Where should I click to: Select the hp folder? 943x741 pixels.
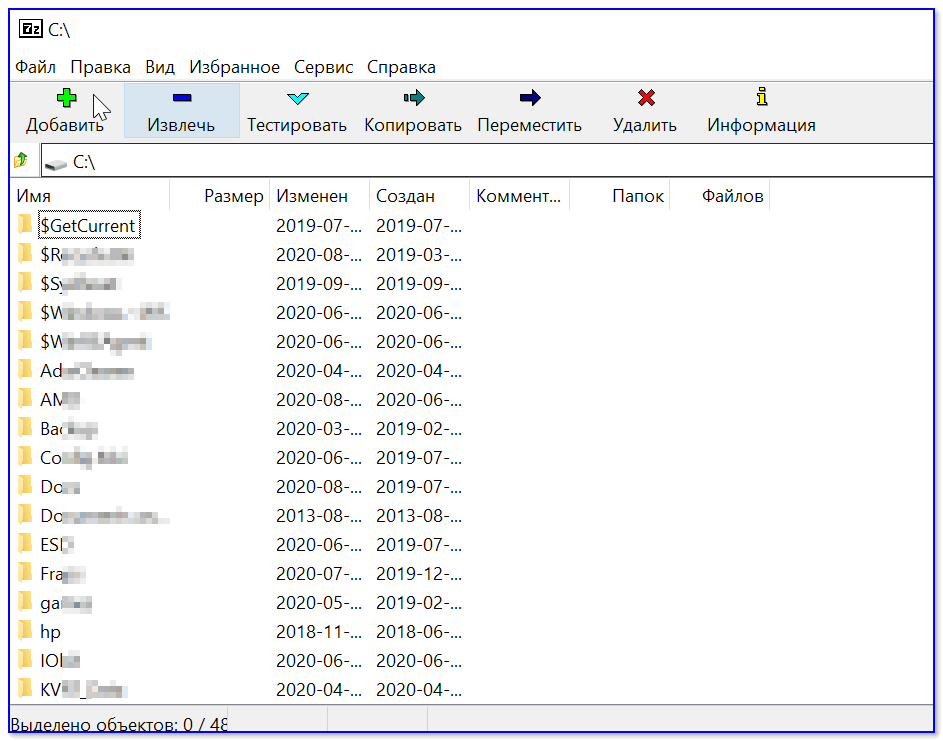click(50, 632)
